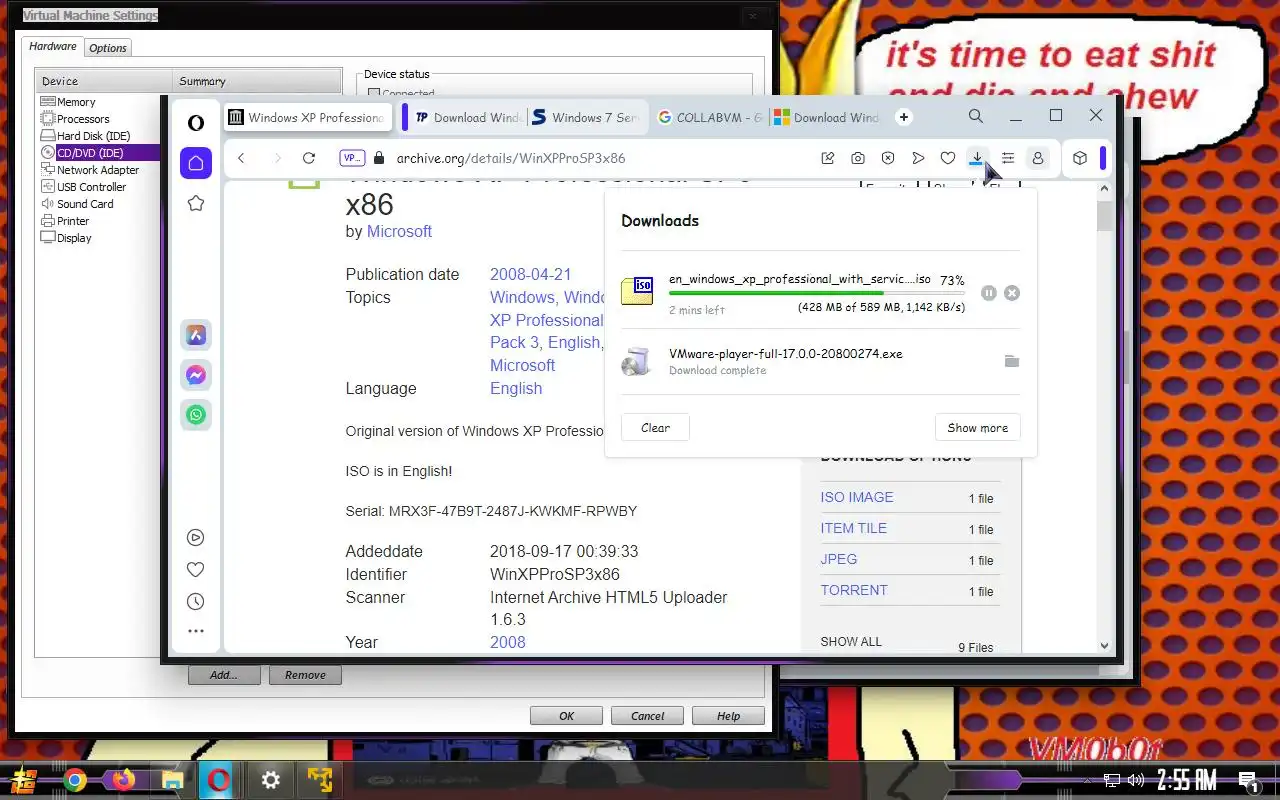Screen dimensions: 1280x800
Task: Open the Opera menu logo
Action: 196,122
